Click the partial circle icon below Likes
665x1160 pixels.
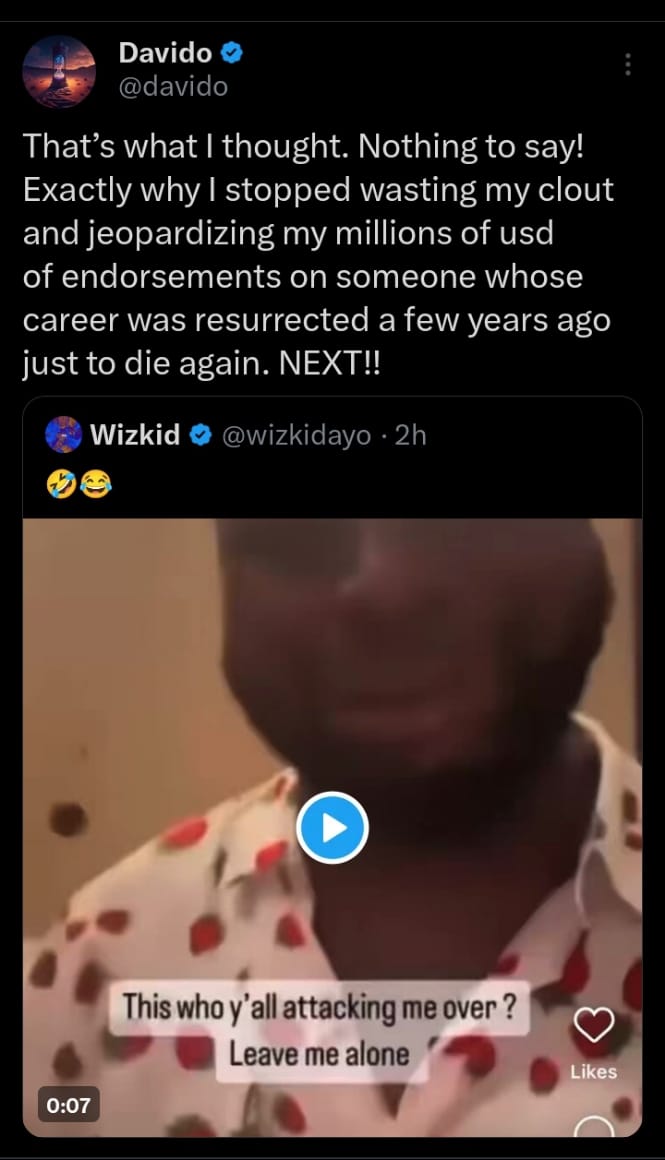[x=594, y=1127]
